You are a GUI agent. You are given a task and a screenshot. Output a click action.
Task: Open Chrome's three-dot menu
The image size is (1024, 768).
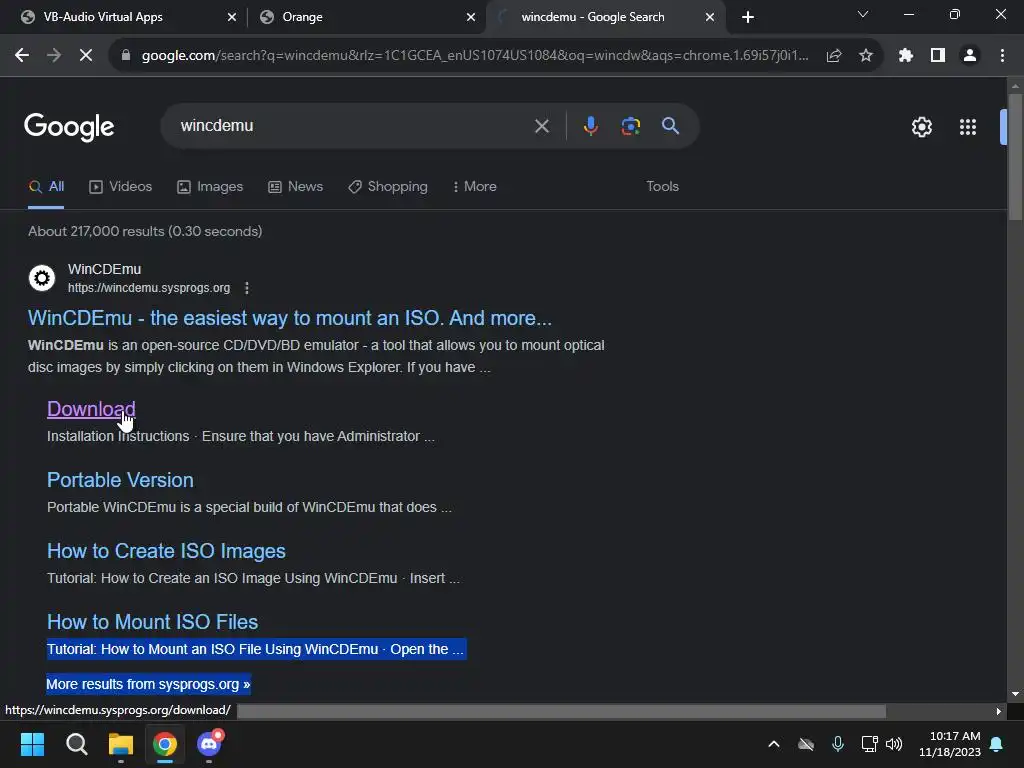[1002, 56]
